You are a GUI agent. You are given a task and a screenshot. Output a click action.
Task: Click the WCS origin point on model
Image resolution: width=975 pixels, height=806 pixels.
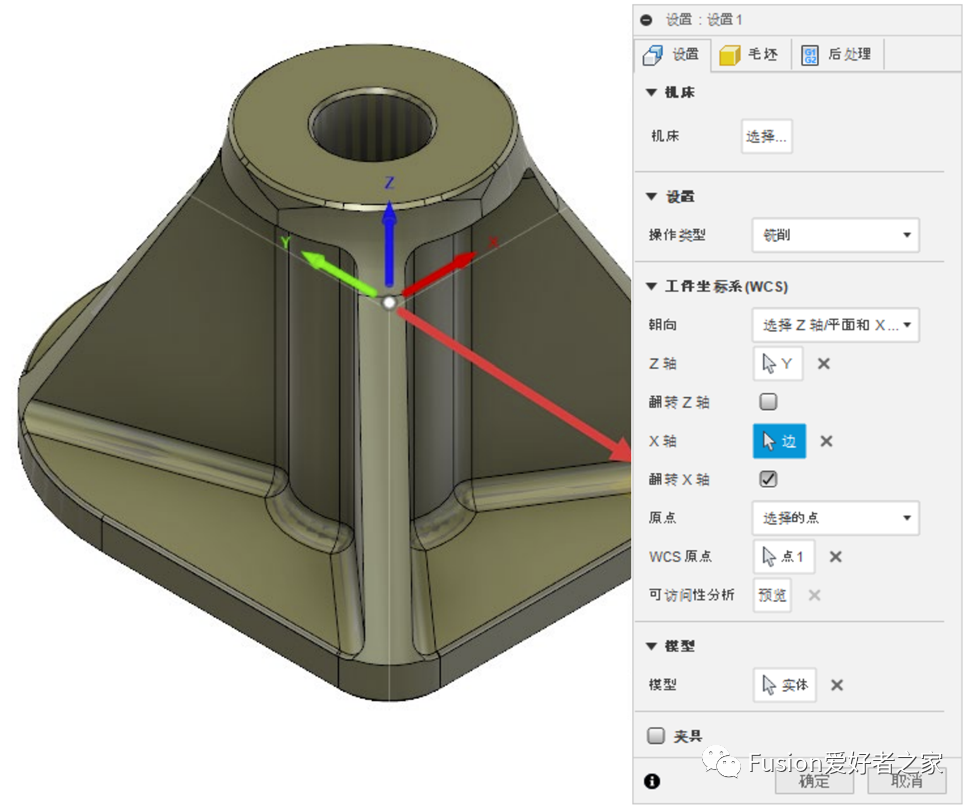pyautogui.click(x=390, y=301)
